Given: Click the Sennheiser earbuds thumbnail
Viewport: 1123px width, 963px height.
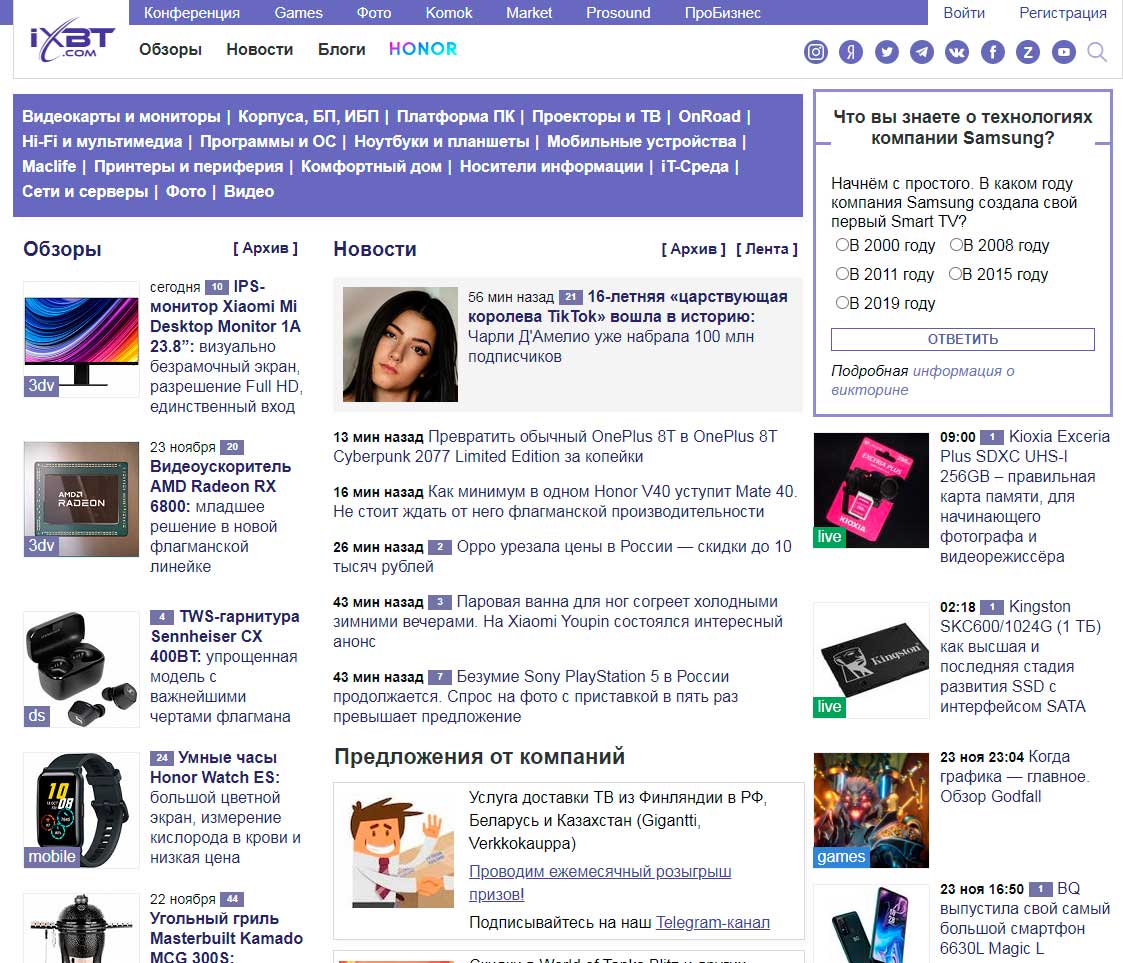Looking at the screenshot, I should 81,669.
